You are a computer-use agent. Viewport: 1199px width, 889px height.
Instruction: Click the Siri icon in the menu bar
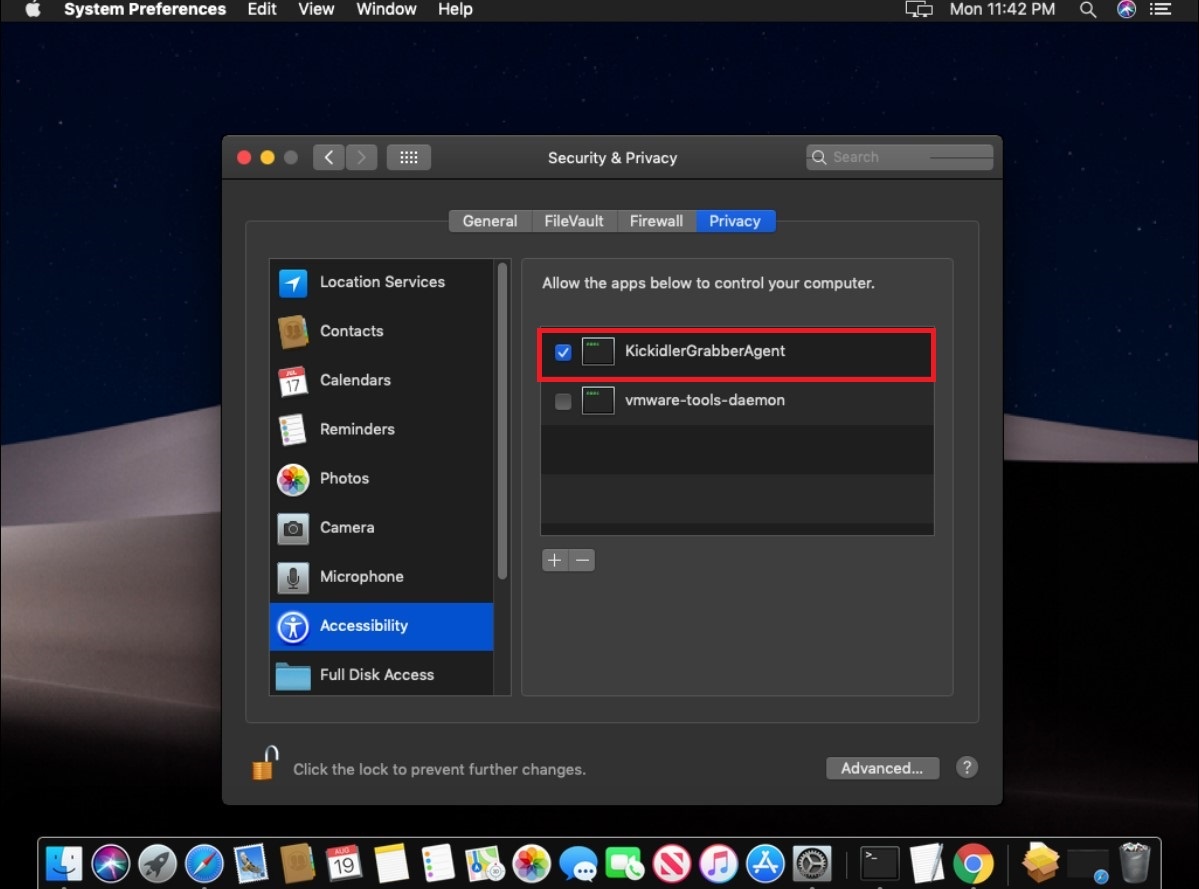[1126, 9]
